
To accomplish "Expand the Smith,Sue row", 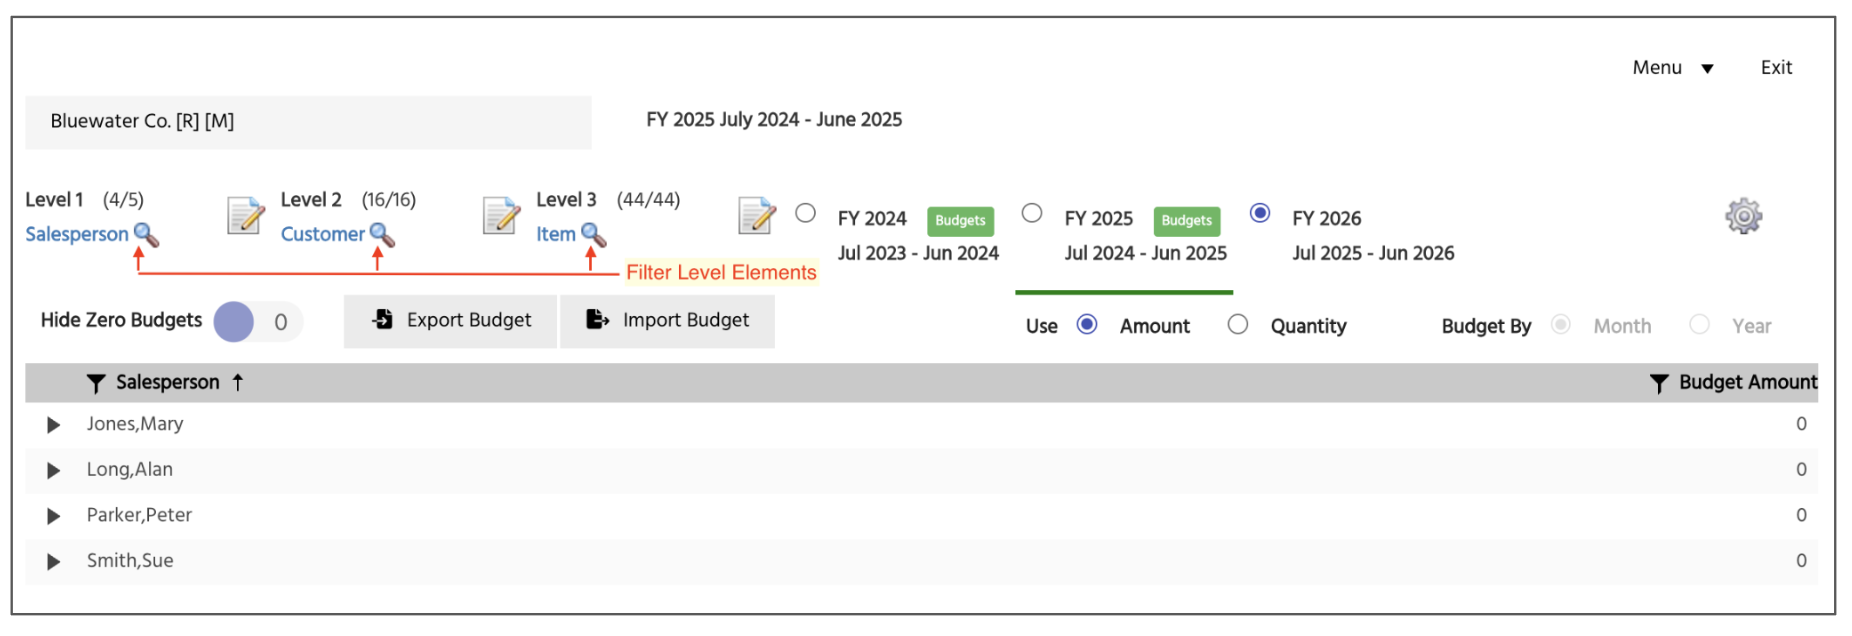I will click(53, 562).
